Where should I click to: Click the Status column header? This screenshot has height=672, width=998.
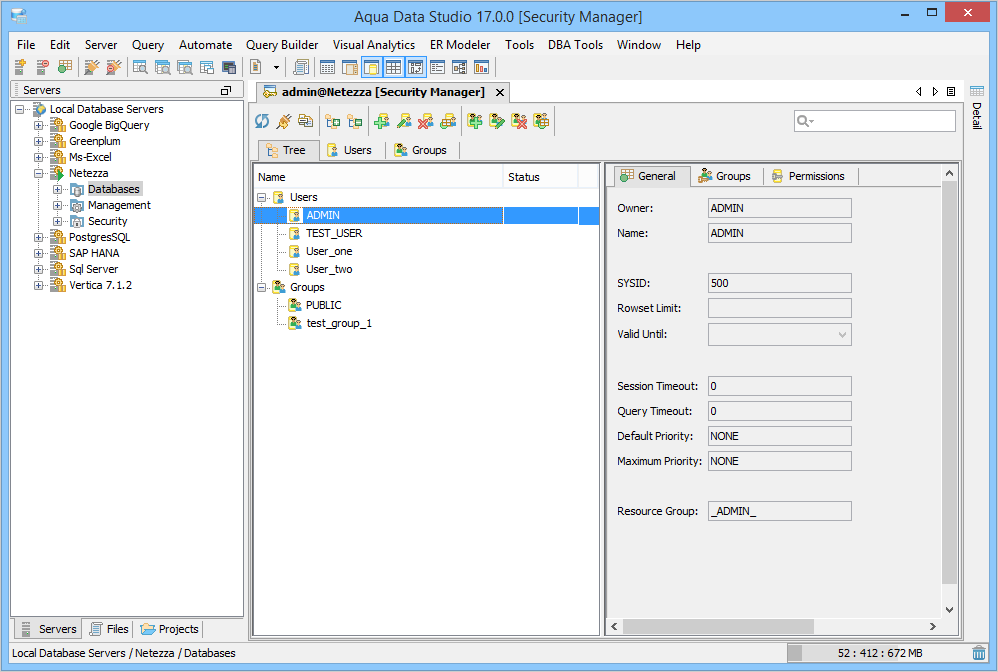click(x=540, y=177)
